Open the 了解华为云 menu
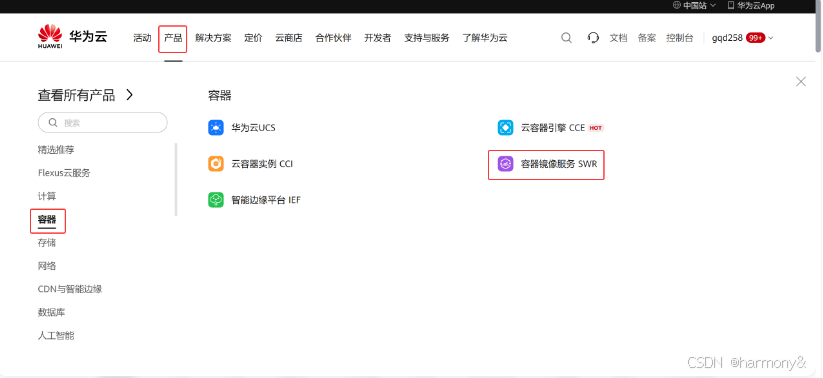 (485, 38)
